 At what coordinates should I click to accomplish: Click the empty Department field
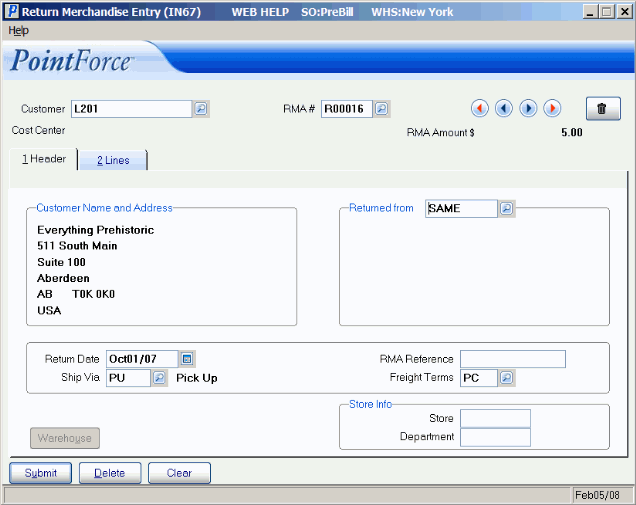[495, 437]
